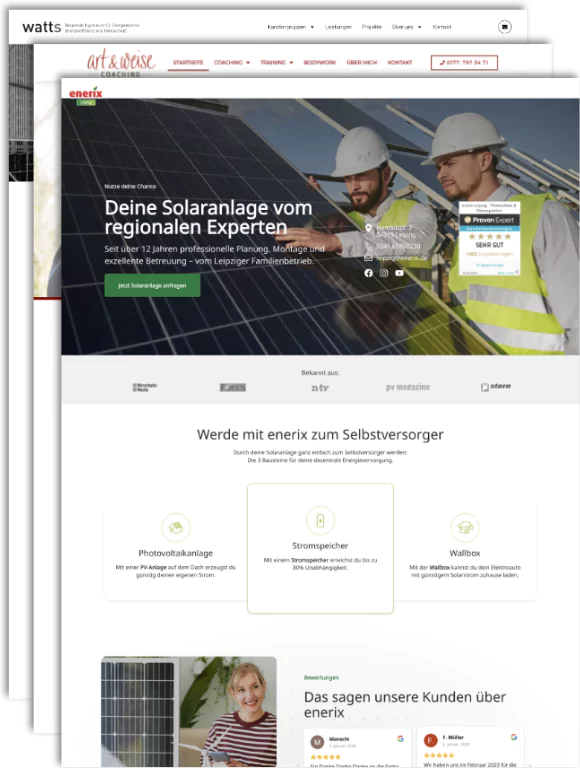Click the map pin address icon

coord(368,228)
